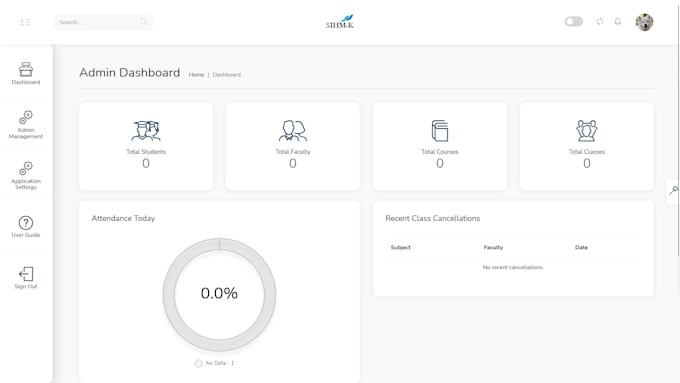
Task: Click the Total Classes group icon
Action: pos(587,131)
